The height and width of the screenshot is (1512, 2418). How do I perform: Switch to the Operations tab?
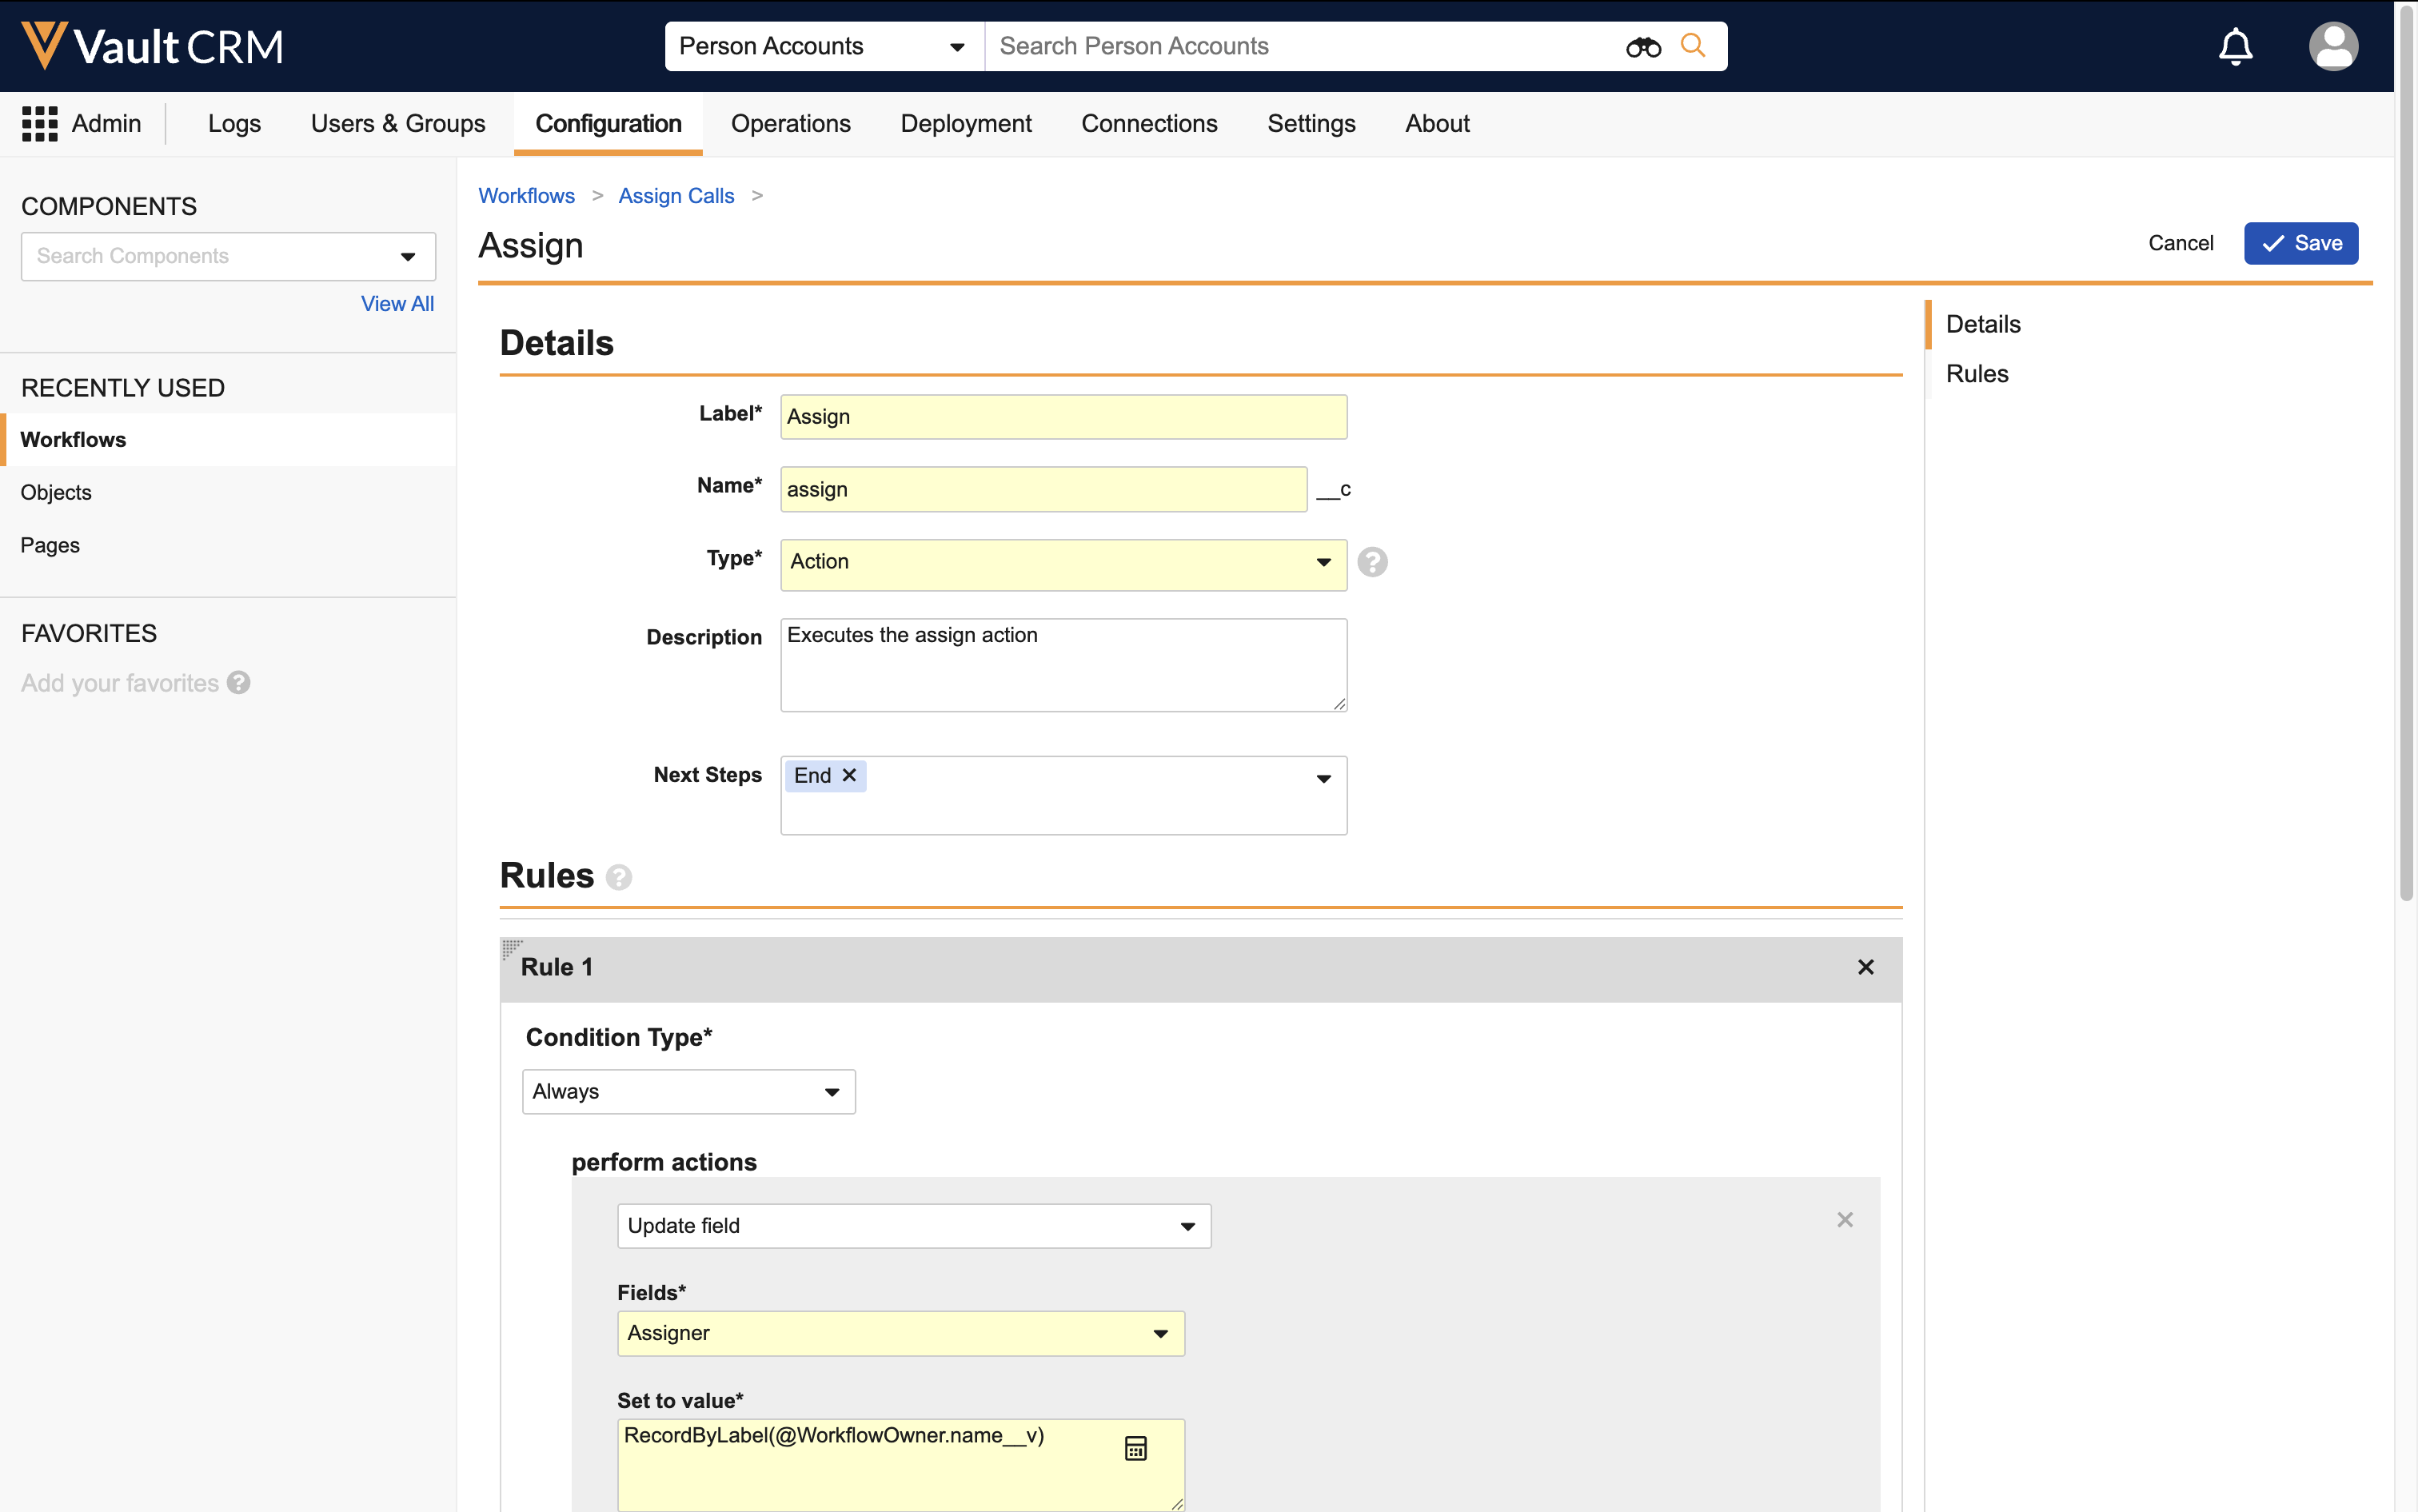[x=790, y=124]
